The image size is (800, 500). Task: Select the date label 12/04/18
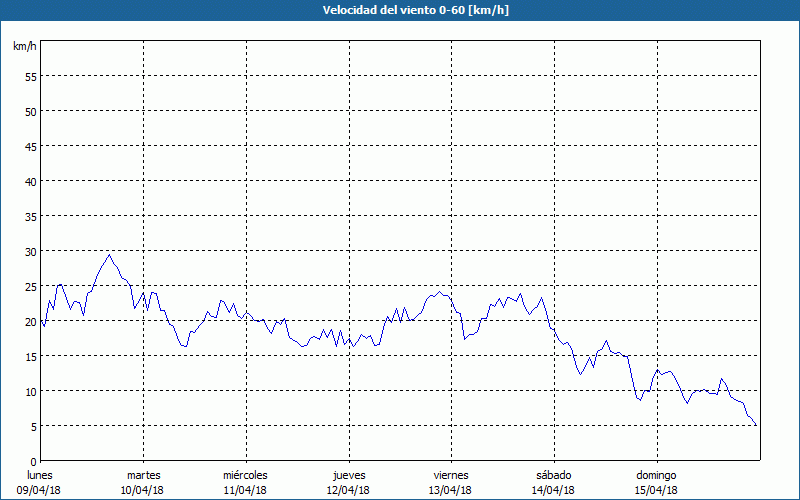pos(348,490)
